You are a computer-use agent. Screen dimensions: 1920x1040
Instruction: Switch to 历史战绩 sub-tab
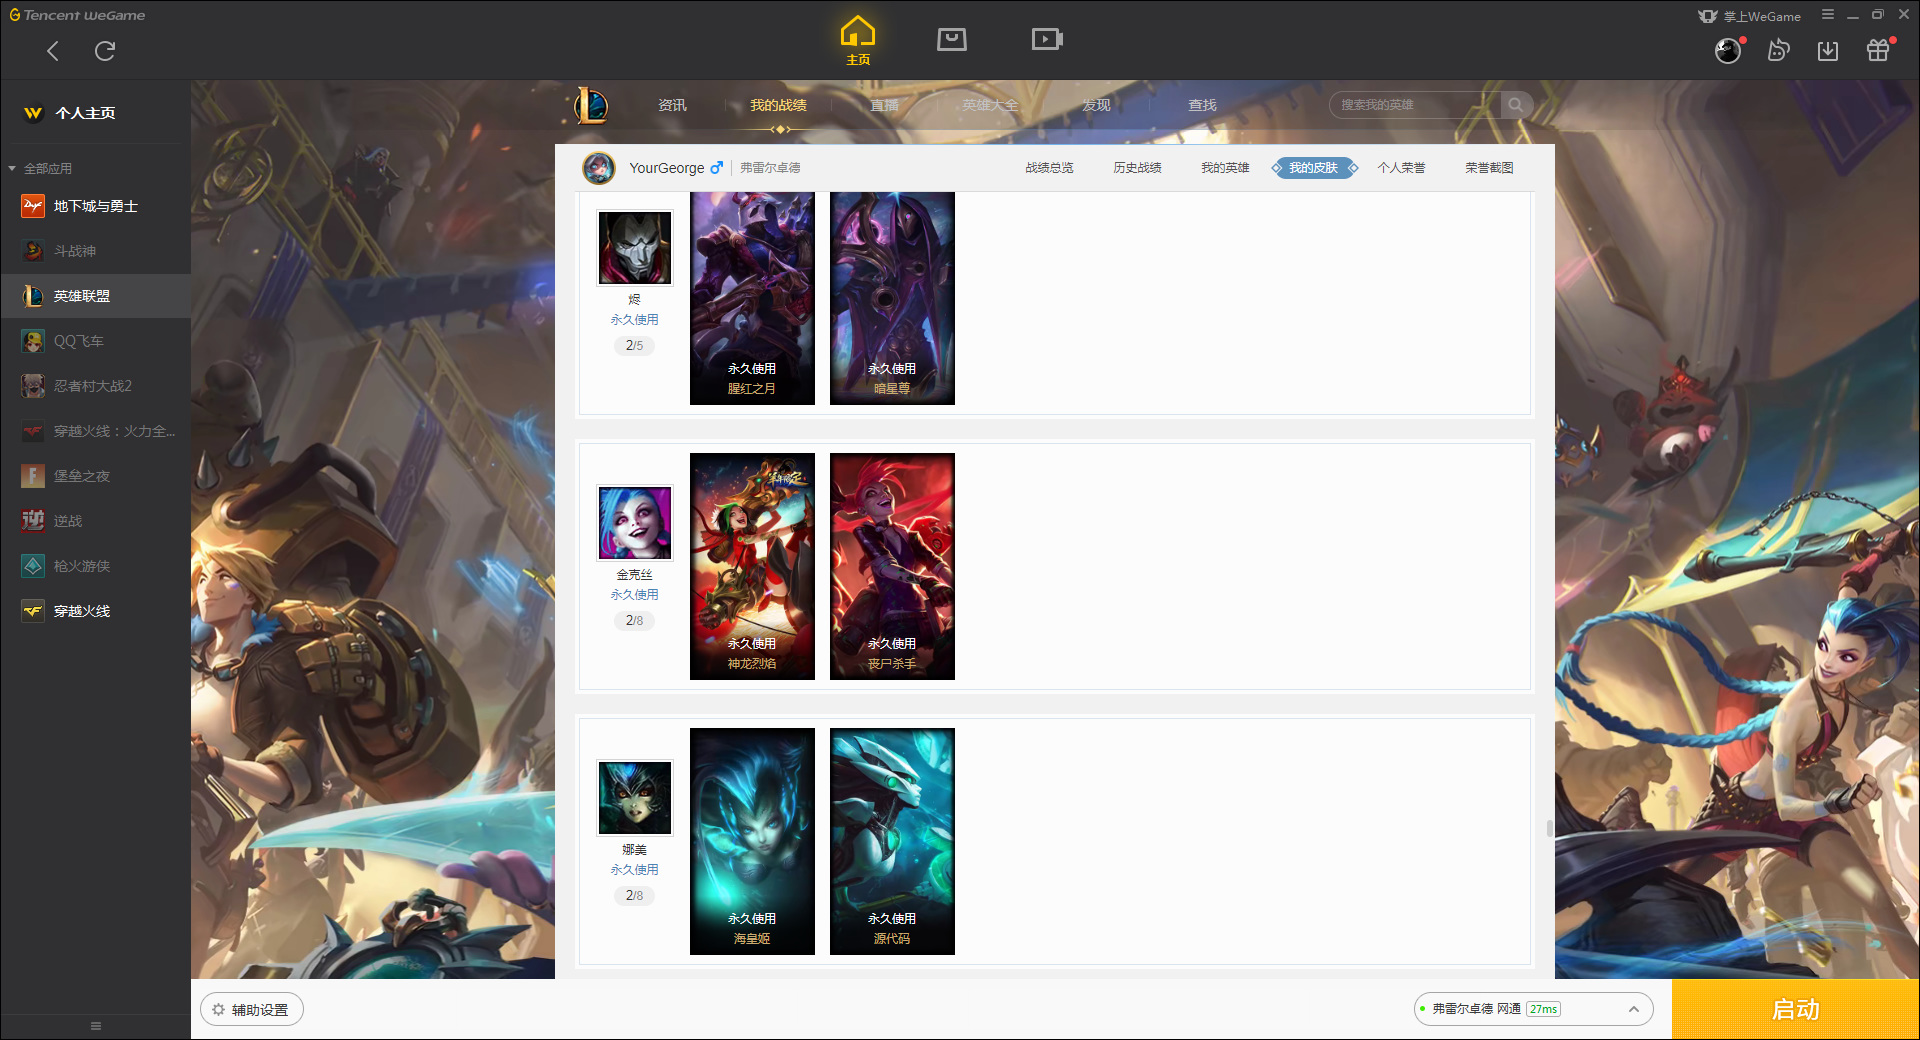[1137, 168]
